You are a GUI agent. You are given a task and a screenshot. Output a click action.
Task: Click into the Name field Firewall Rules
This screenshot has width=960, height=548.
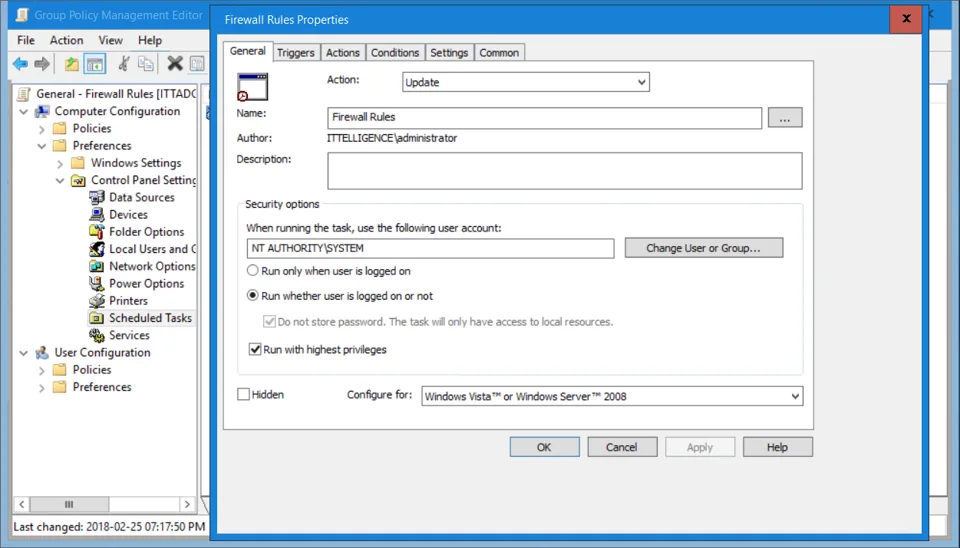[x=544, y=118]
